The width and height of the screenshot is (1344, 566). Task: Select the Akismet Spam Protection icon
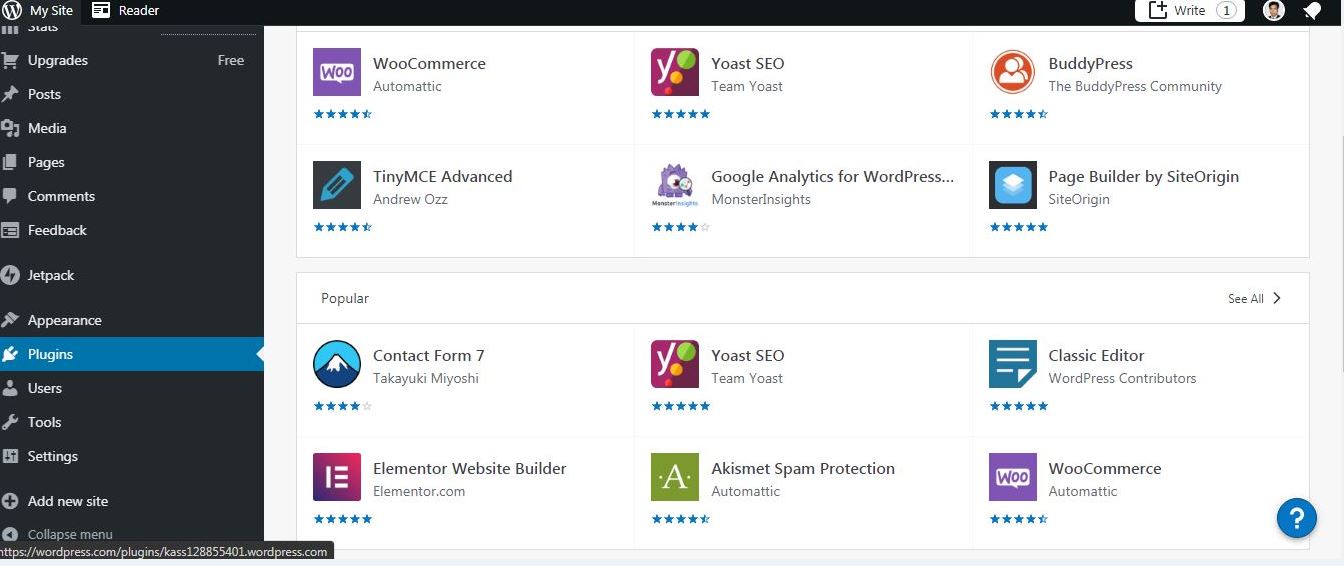click(675, 477)
